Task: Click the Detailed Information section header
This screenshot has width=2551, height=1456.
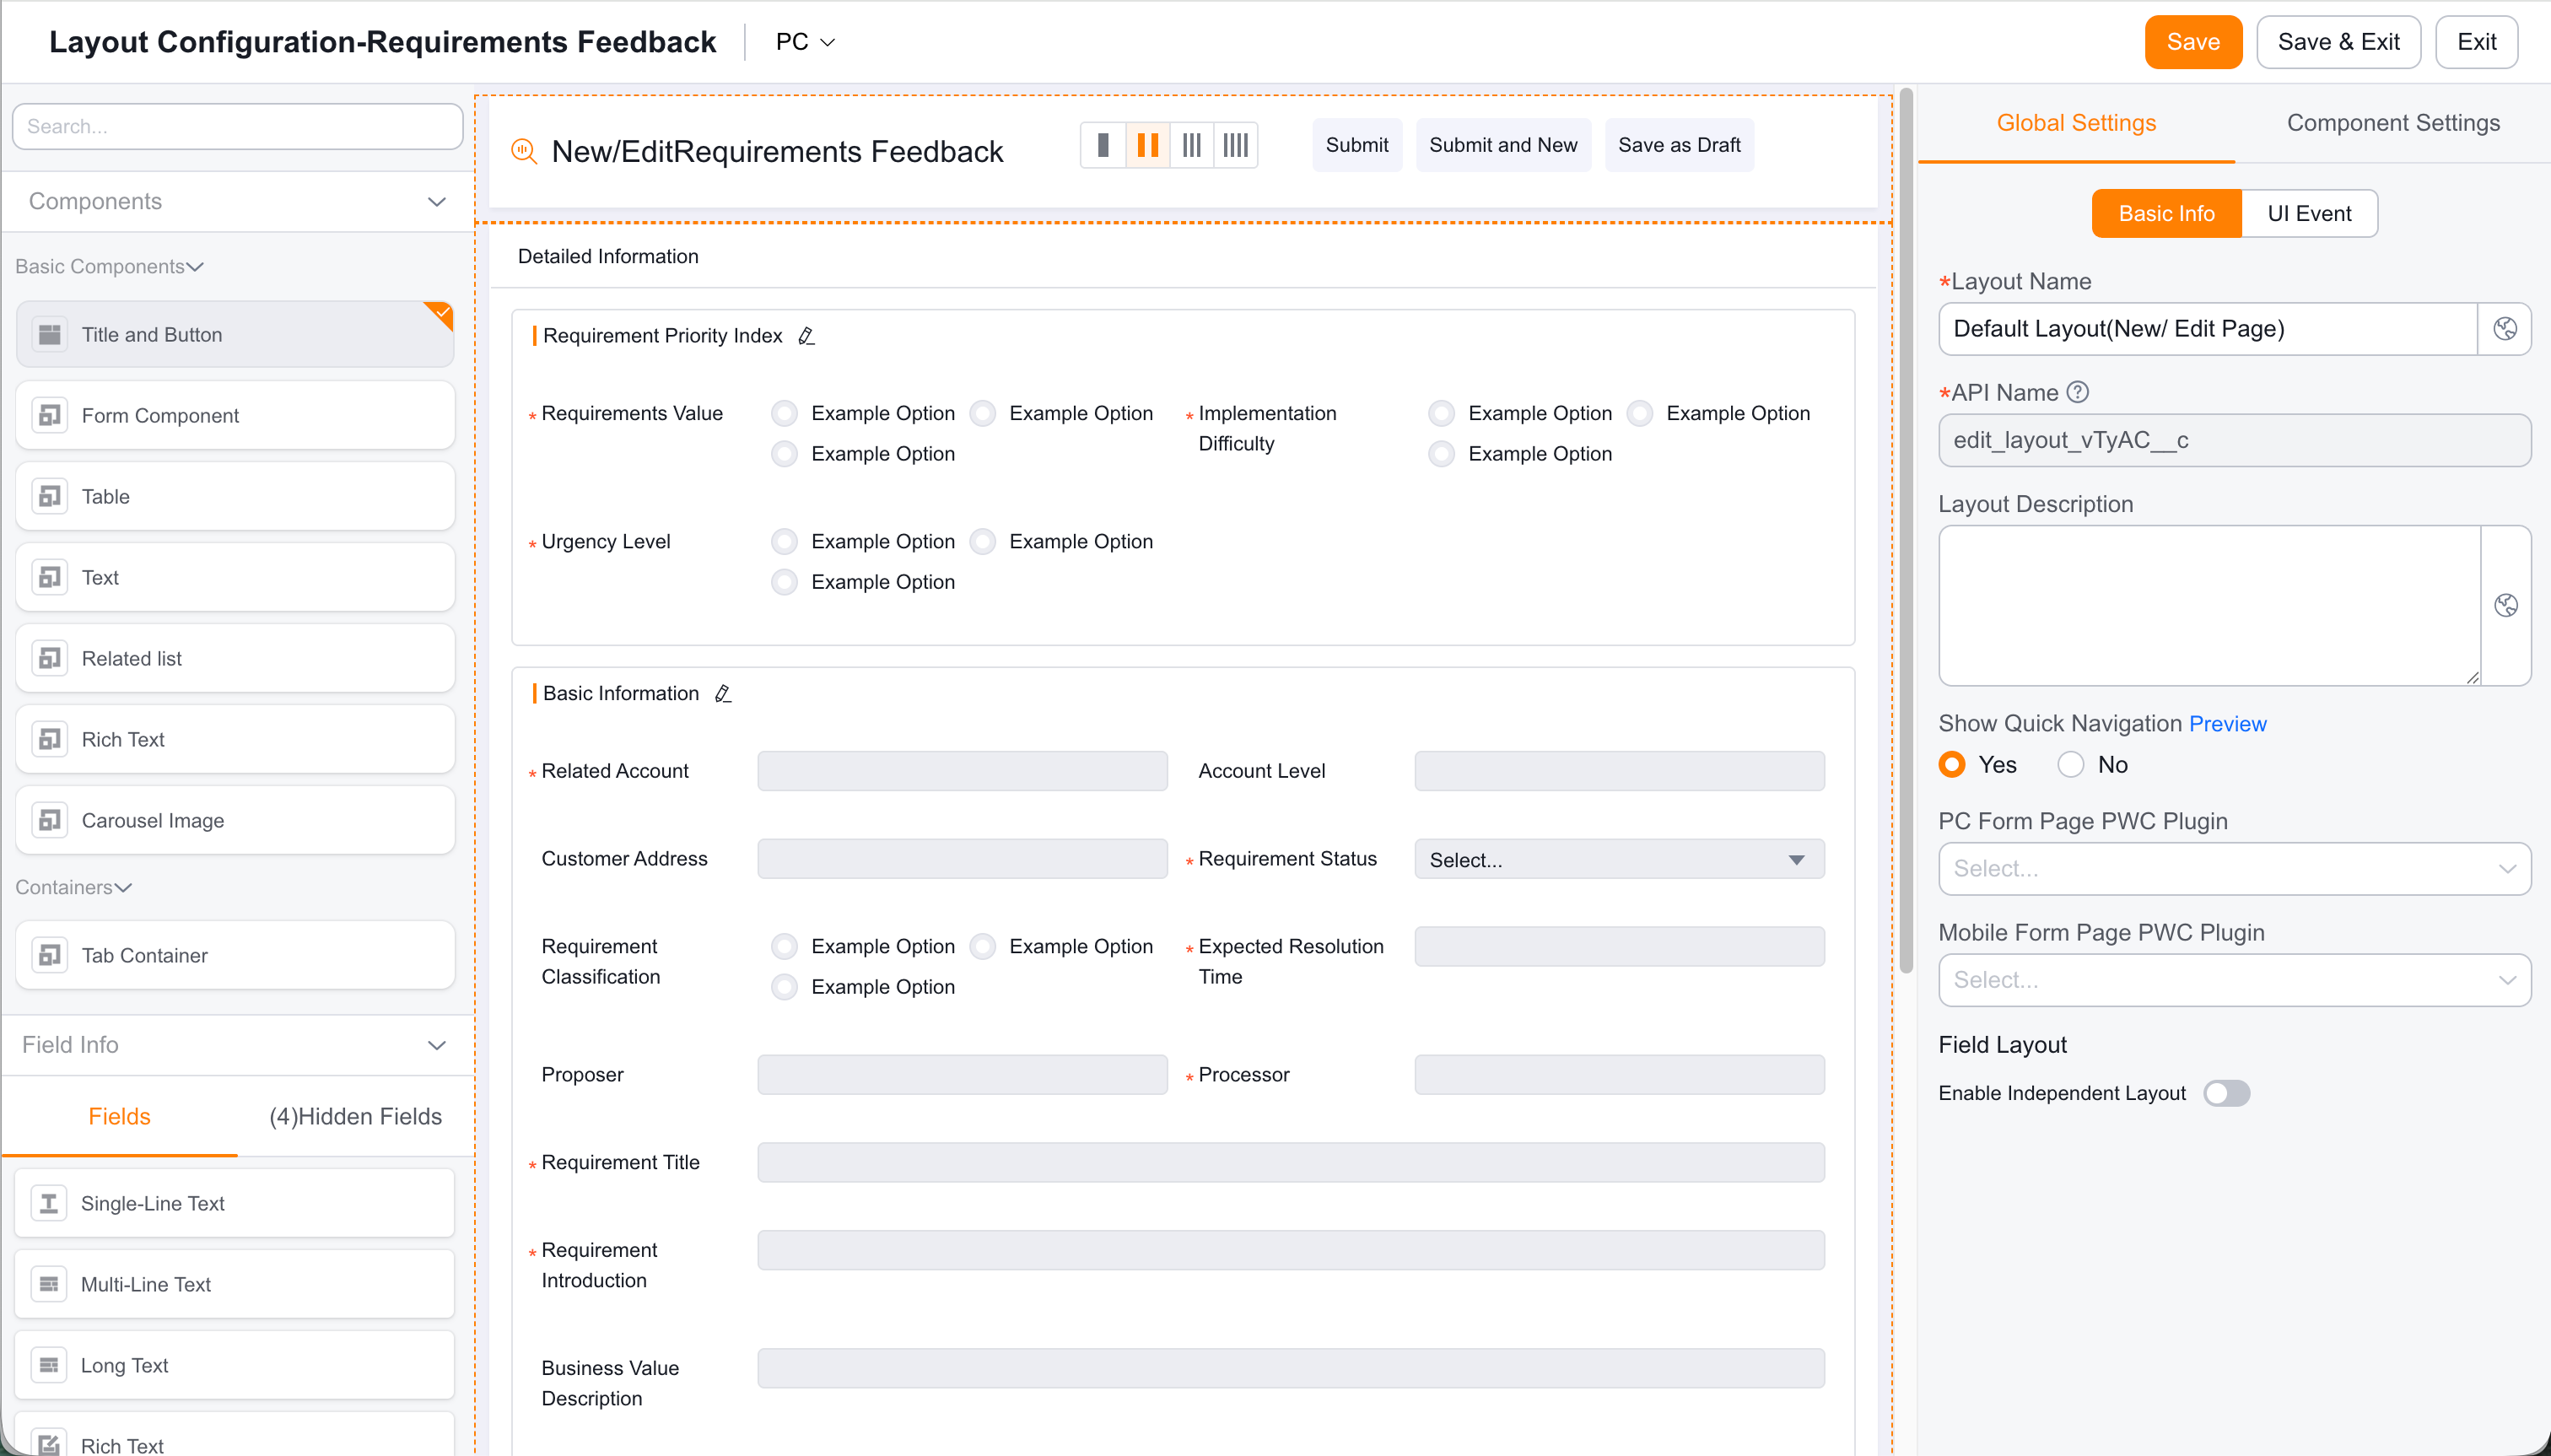Action: (x=608, y=256)
